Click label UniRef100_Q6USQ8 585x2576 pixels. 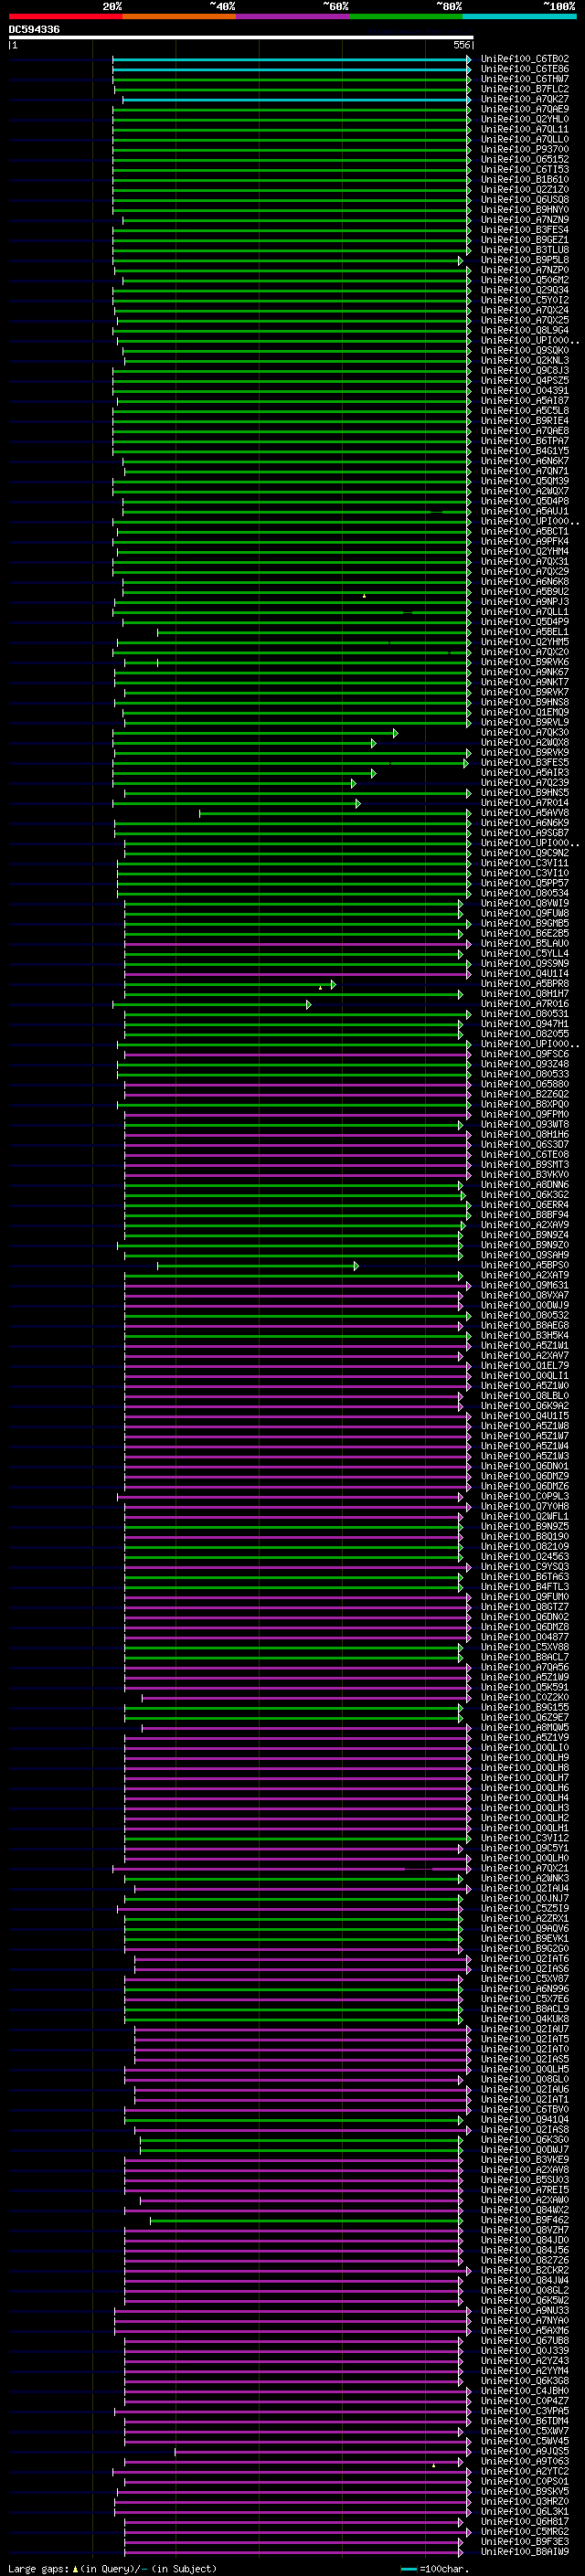point(525,200)
